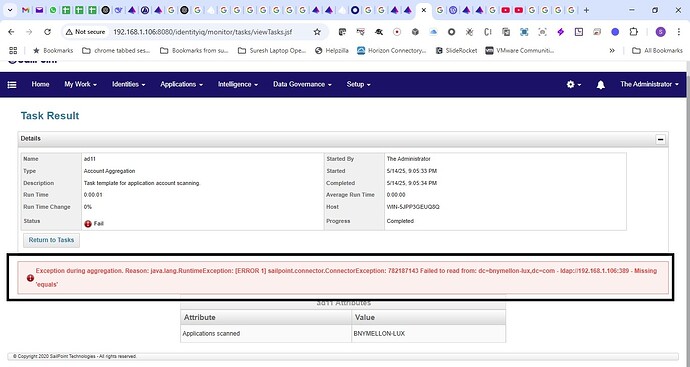The height and width of the screenshot is (367, 690).
Task: Click the red Fail status icon
Action: (88, 224)
